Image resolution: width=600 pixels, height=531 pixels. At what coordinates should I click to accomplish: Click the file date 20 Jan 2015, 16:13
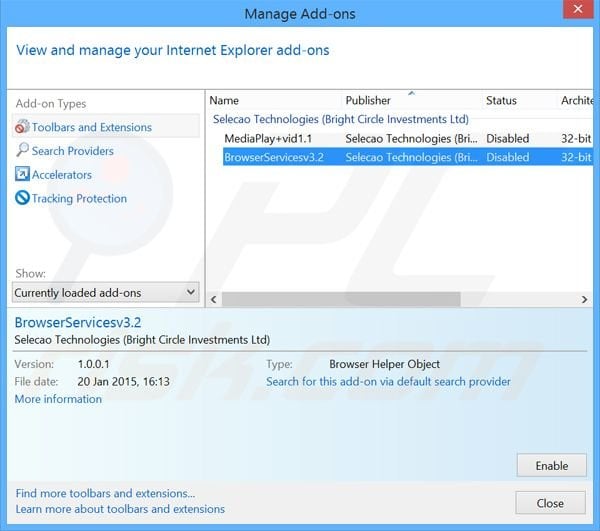(123, 382)
